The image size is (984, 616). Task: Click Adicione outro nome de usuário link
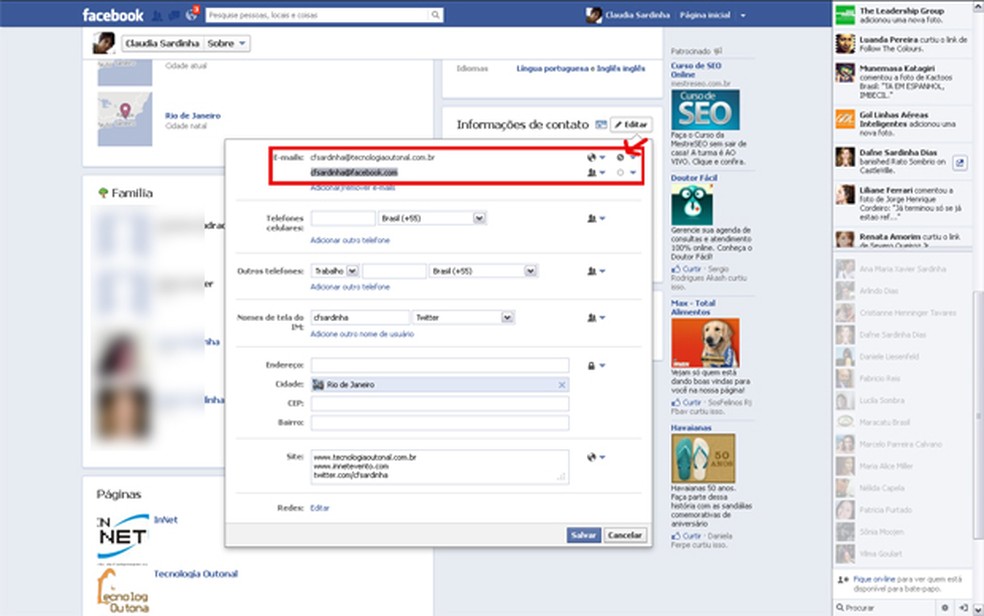(x=362, y=334)
